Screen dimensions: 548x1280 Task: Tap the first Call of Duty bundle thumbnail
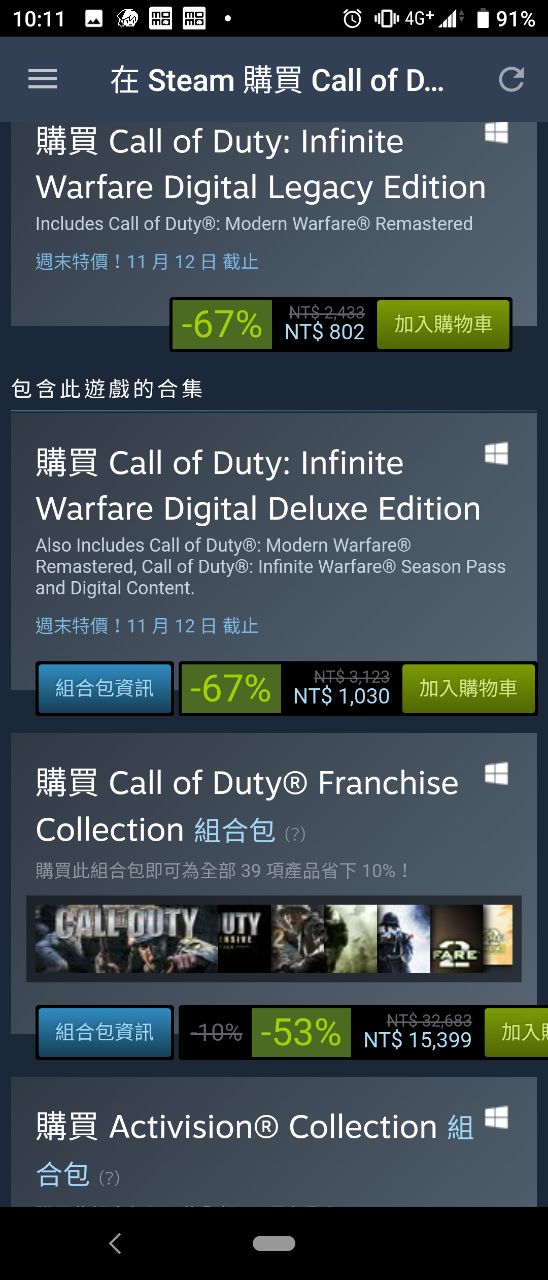pyautogui.click(x=126, y=939)
